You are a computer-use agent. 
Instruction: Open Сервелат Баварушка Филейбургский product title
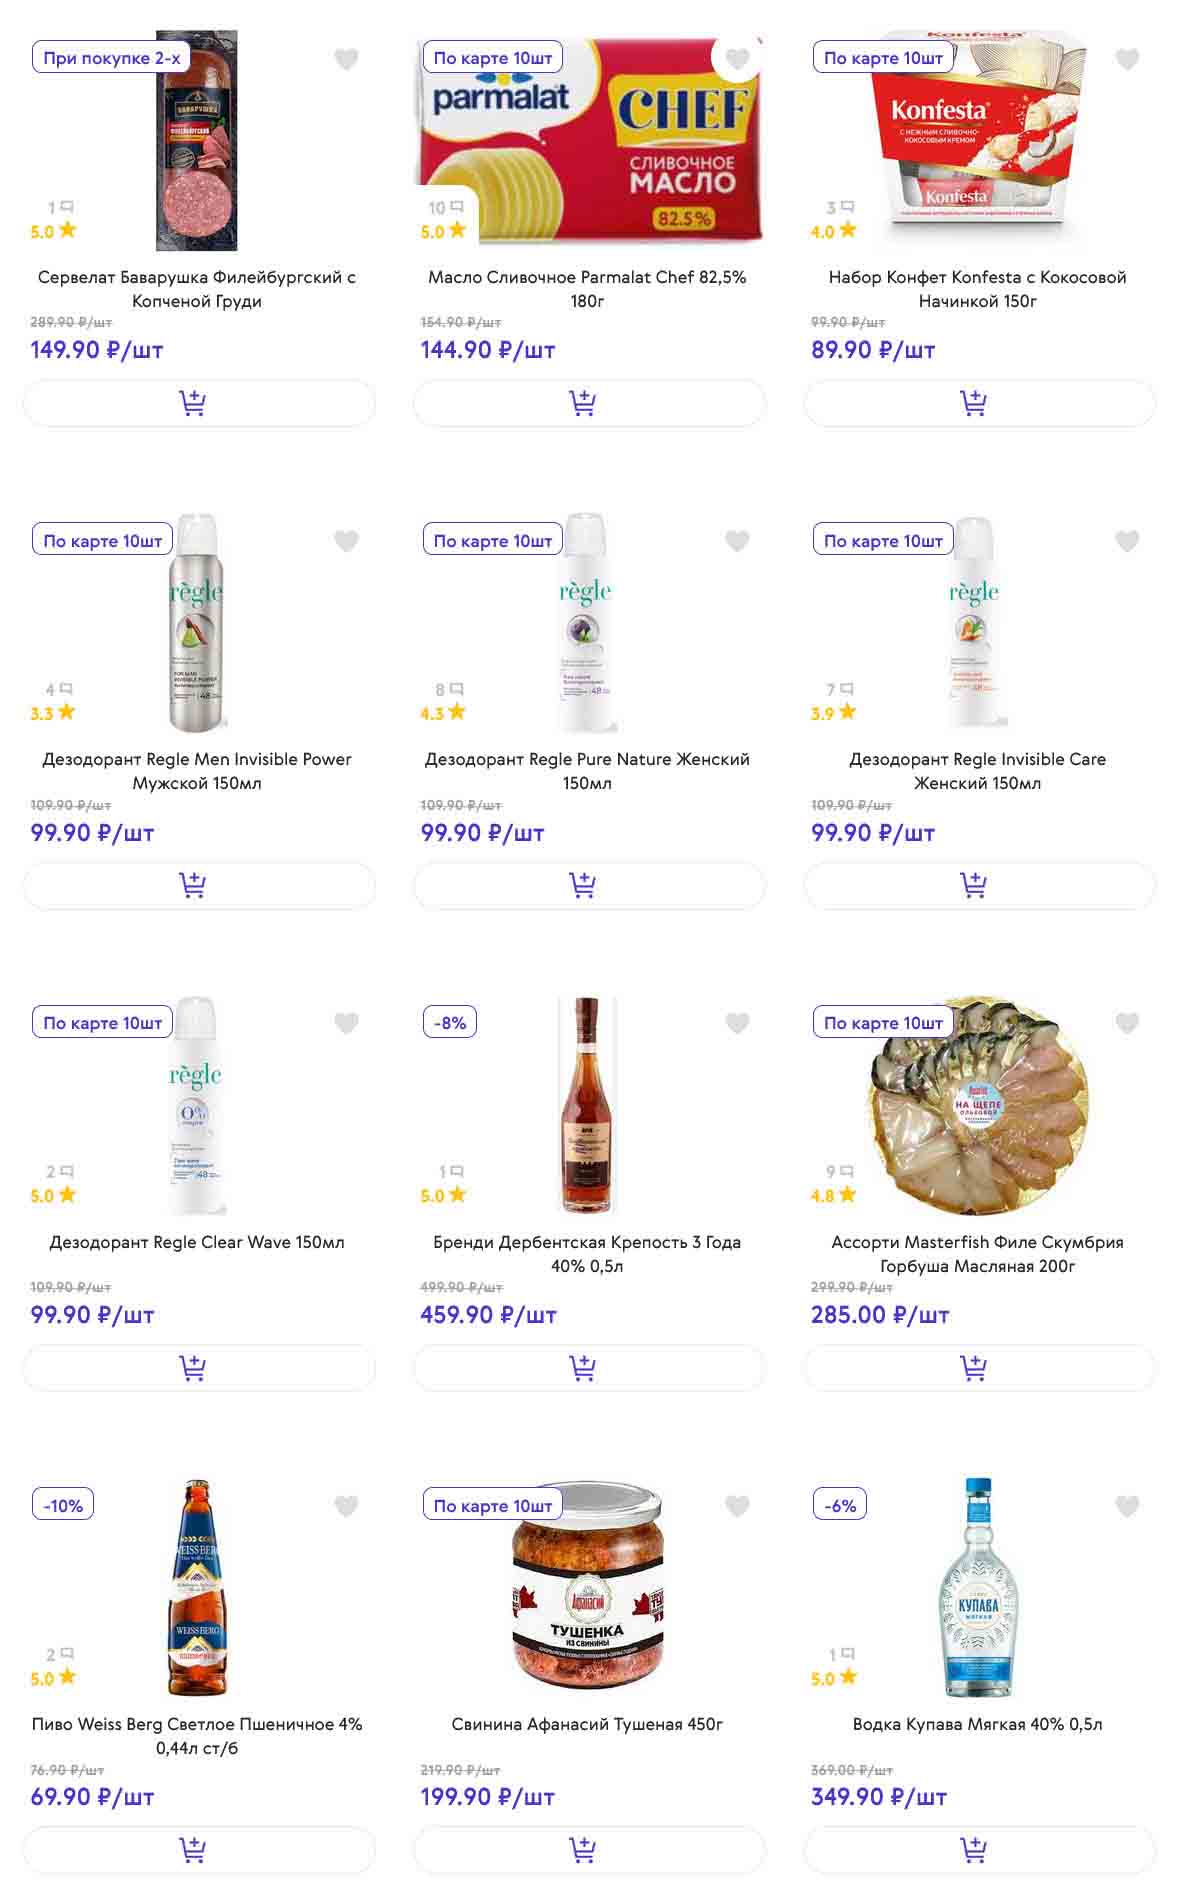[x=197, y=289]
